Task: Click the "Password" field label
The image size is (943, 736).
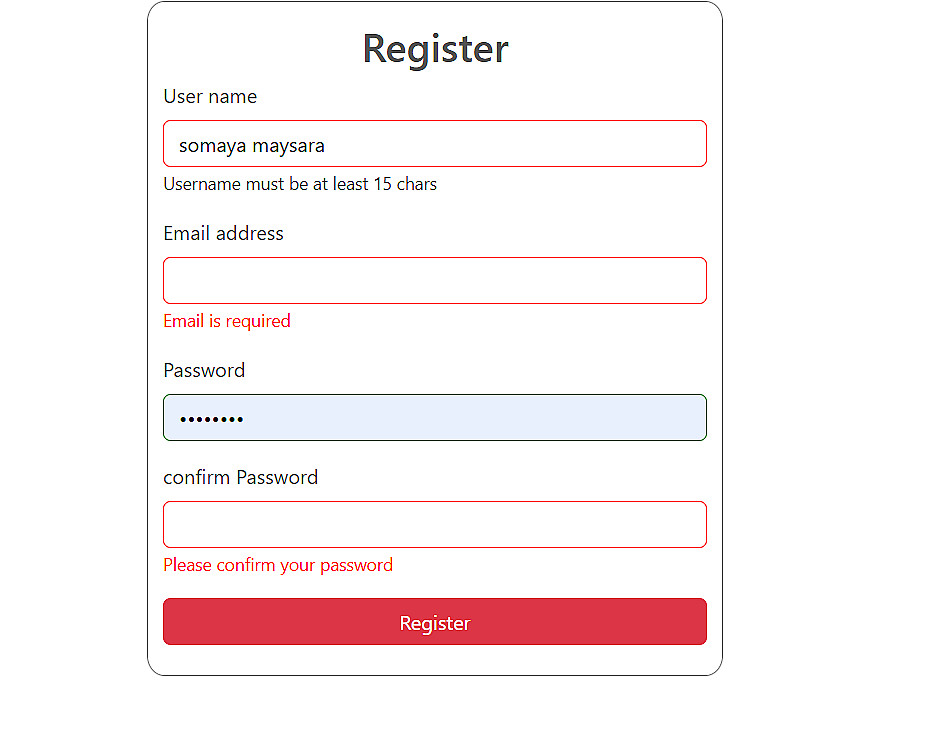Action: tap(204, 370)
